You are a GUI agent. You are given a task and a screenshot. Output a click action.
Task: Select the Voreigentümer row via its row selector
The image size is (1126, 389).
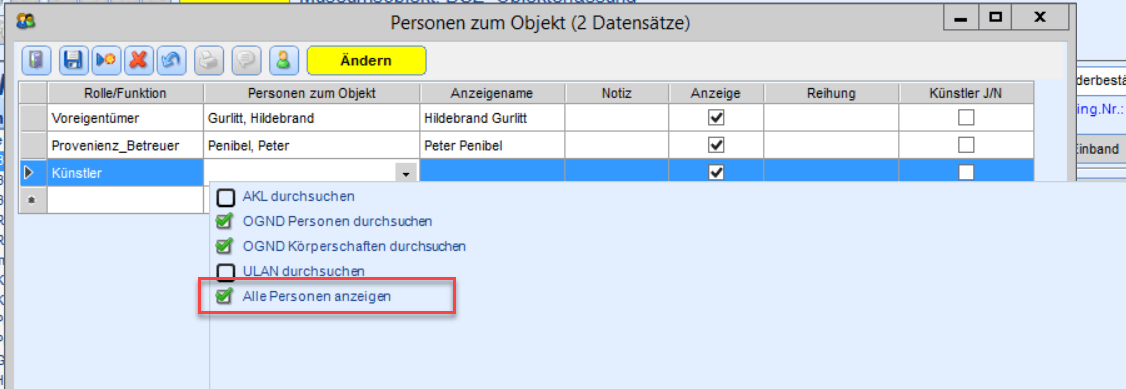(x=32, y=118)
